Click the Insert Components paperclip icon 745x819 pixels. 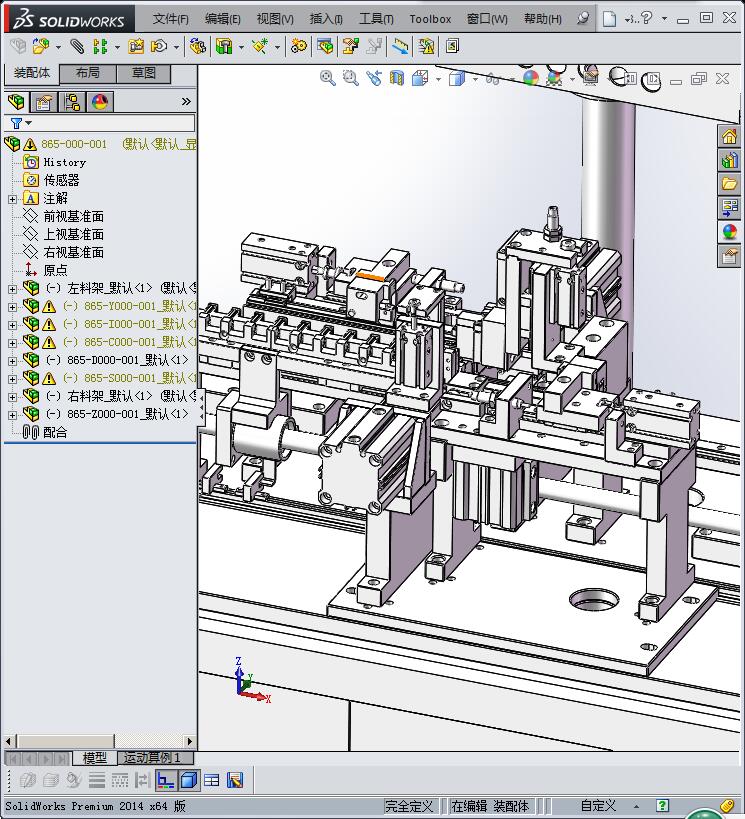point(77,46)
